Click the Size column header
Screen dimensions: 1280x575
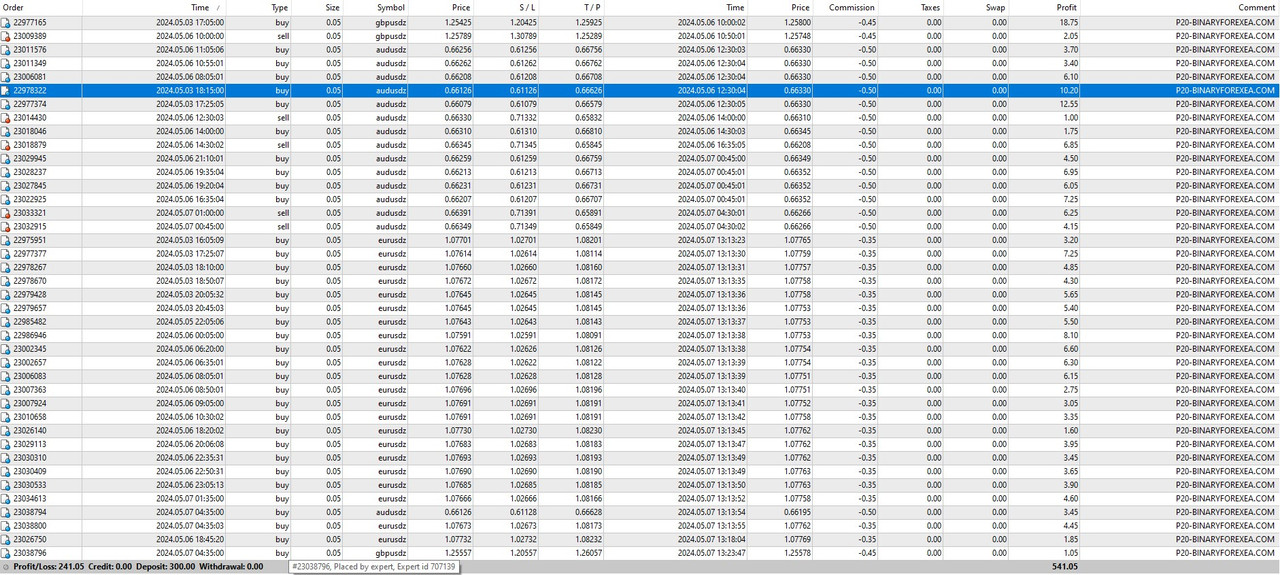tap(332, 8)
